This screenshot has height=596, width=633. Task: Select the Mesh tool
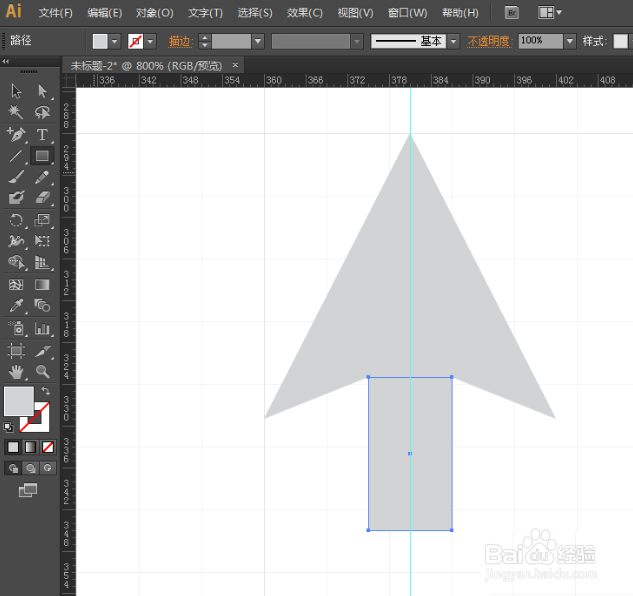click(16, 285)
